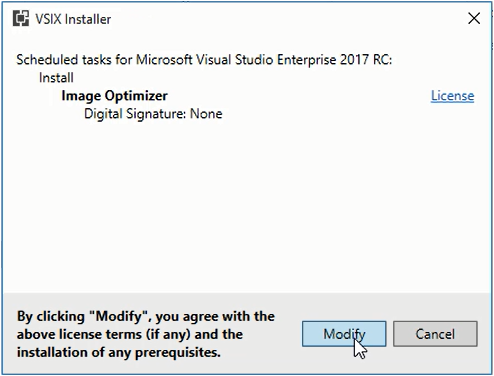The image size is (494, 376).
Task: Click the 'None' signature value
Action: pos(206,114)
